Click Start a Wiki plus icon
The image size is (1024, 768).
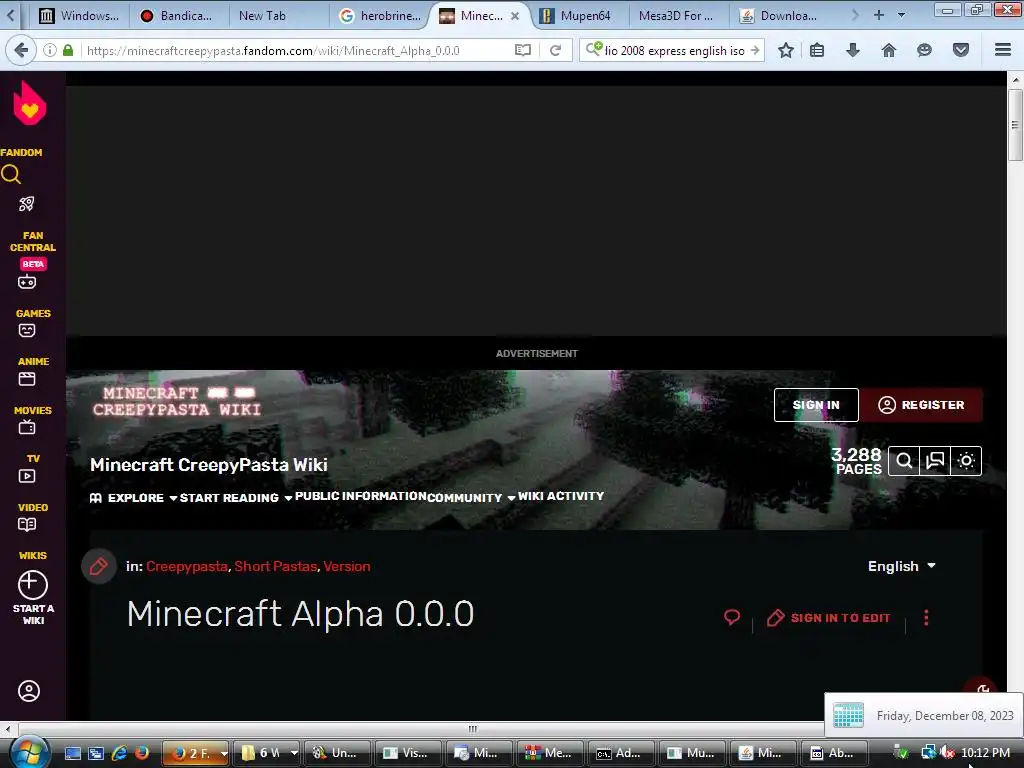point(32,584)
